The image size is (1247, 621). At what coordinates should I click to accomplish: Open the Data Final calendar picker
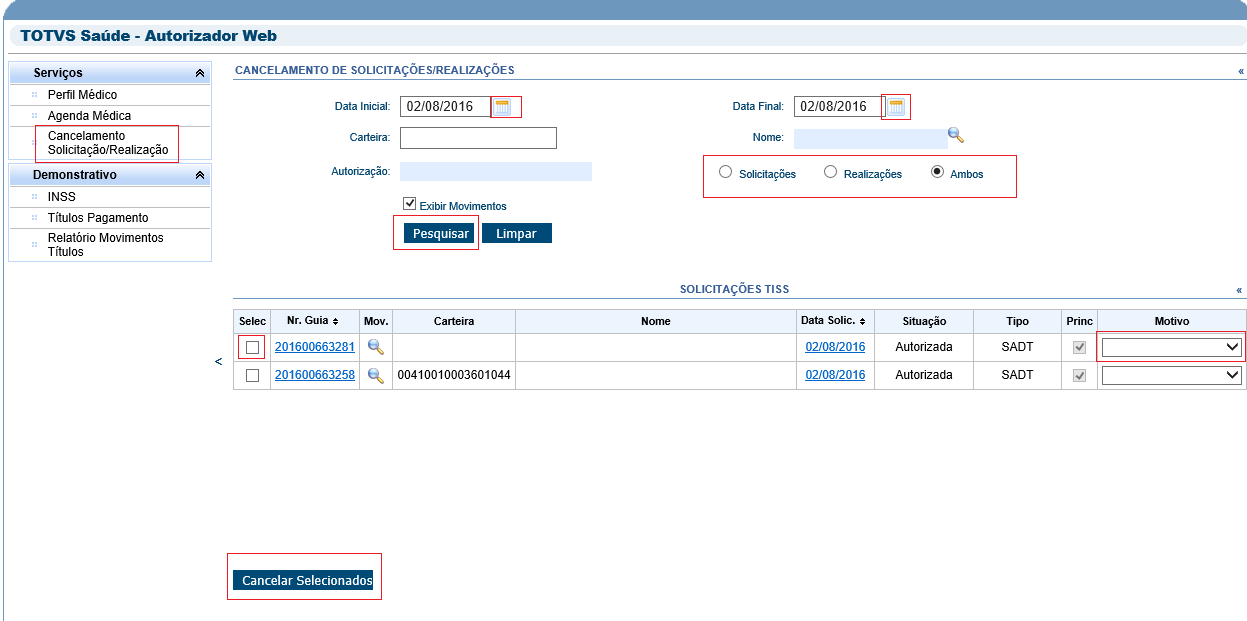coord(896,107)
